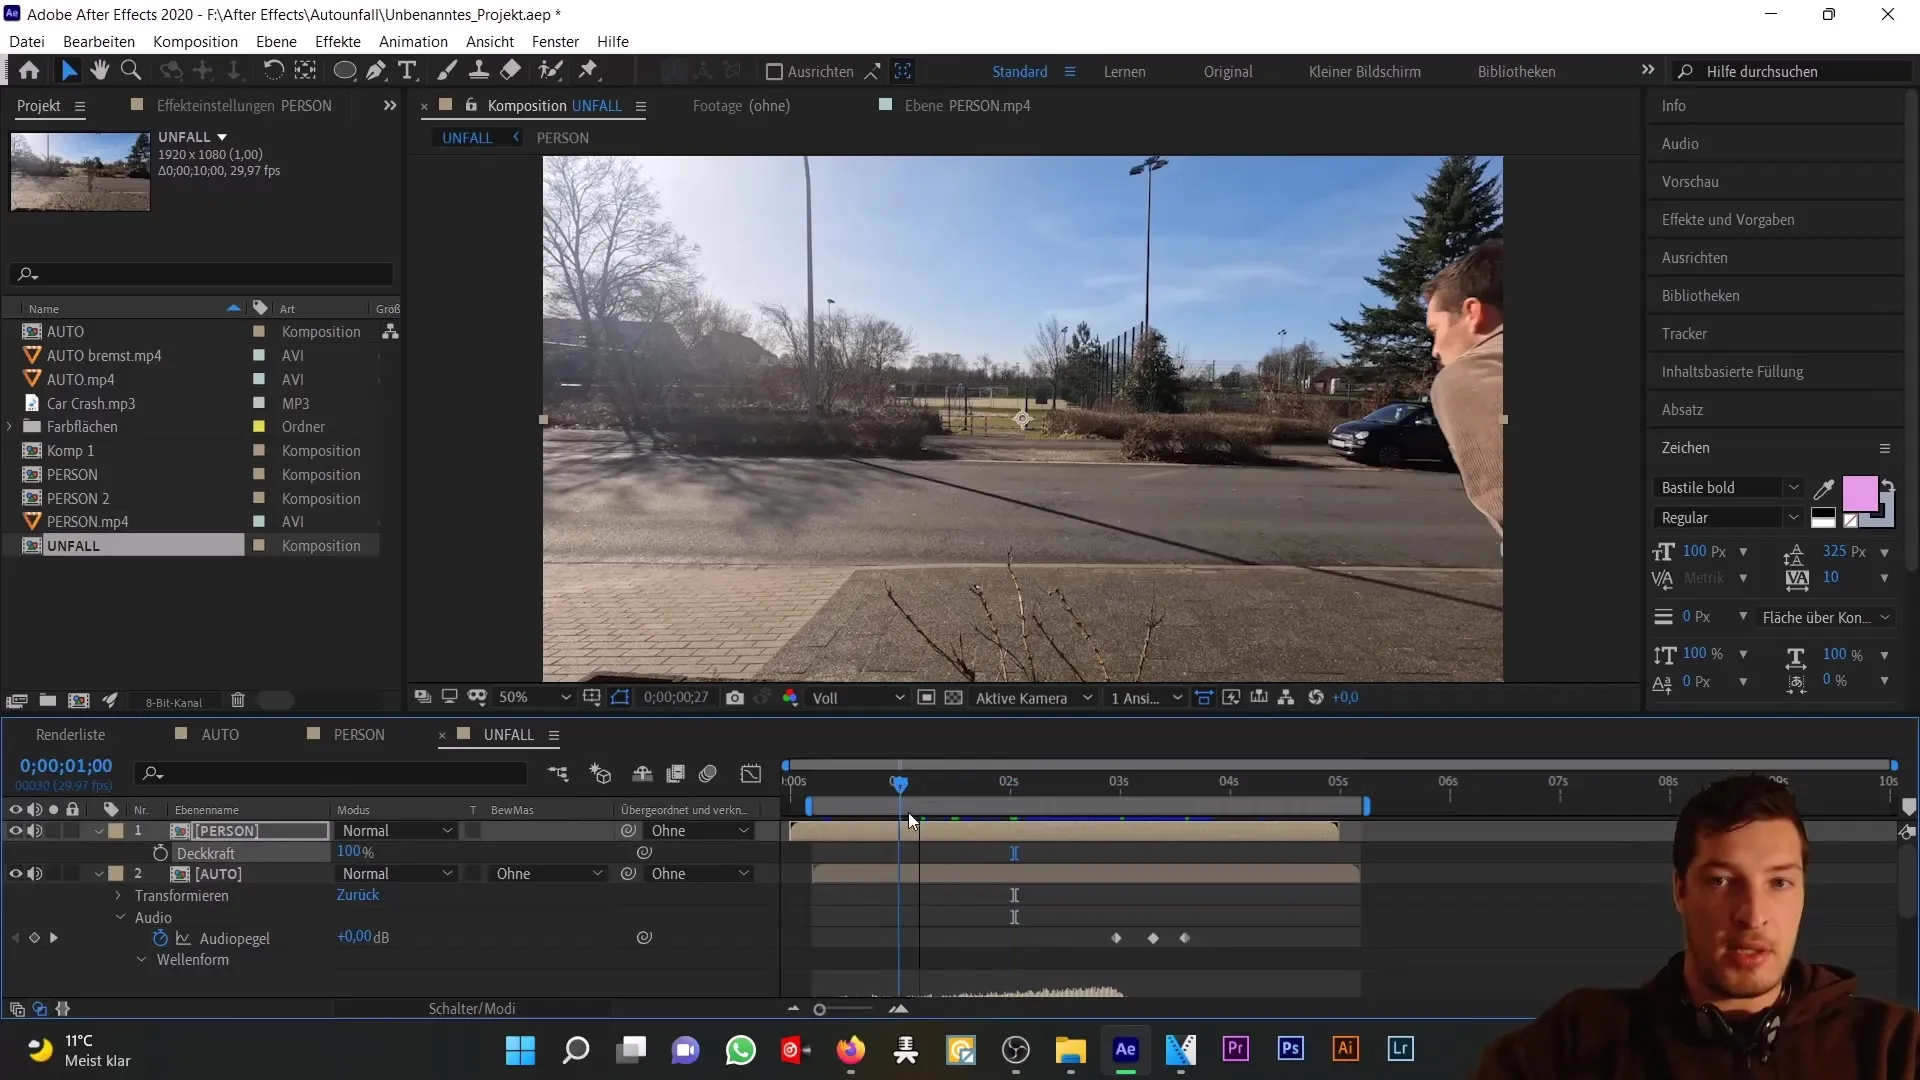
Task: Toggle audio mute on AUTO layer
Action: point(34,873)
